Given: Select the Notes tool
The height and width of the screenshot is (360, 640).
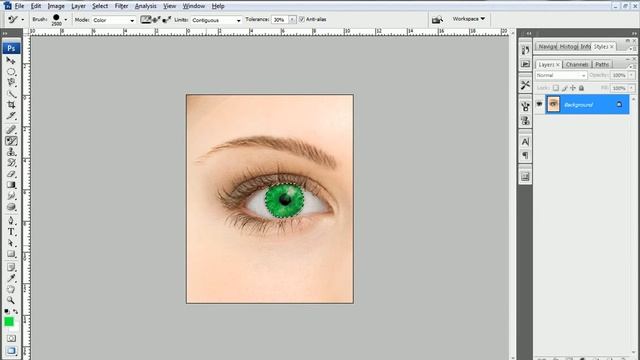Looking at the screenshot, I should click(x=11, y=267).
